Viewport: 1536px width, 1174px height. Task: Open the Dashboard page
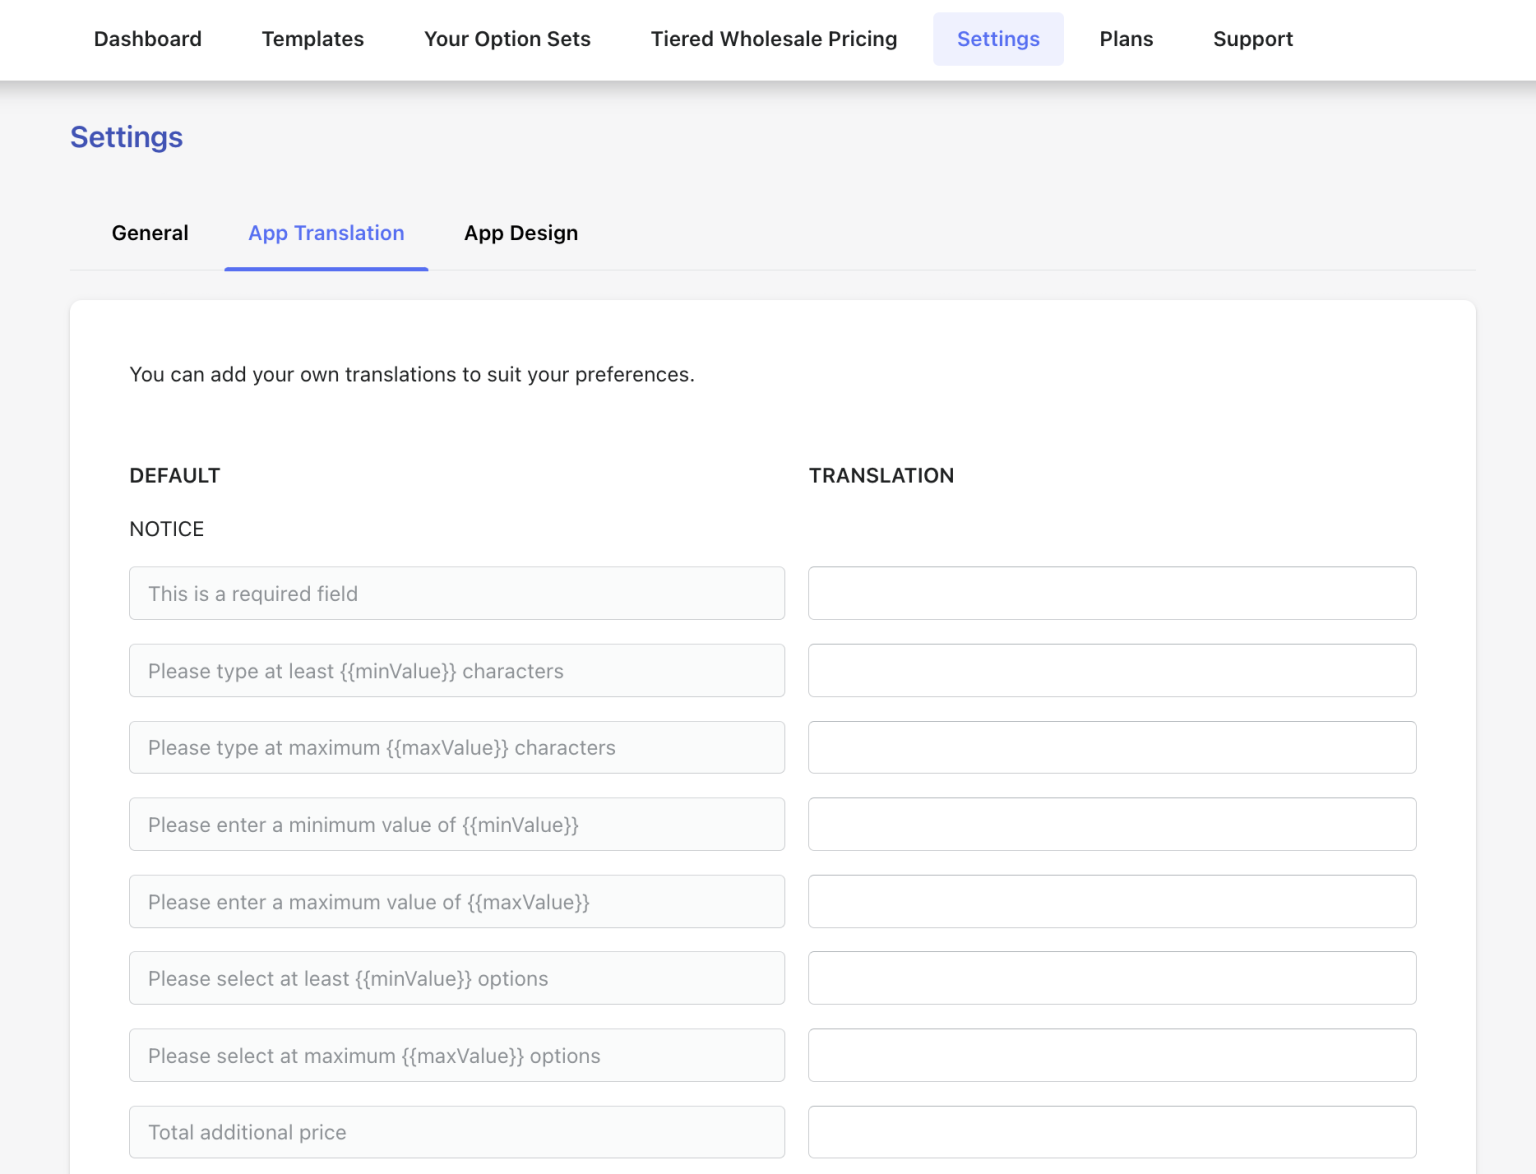tap(147, 39)
